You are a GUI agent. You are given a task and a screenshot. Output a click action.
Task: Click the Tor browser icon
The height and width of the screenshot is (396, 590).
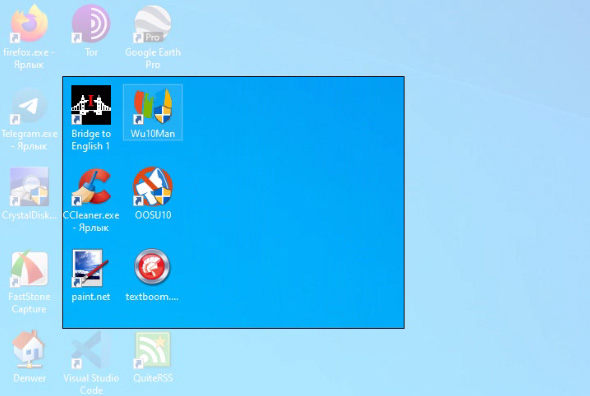coord(91,23)
